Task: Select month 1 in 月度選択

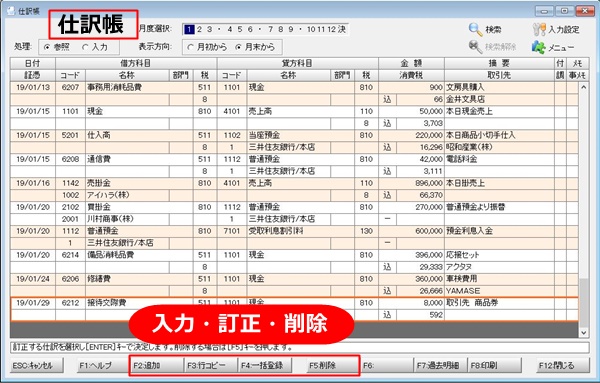Action: point(189,29)
